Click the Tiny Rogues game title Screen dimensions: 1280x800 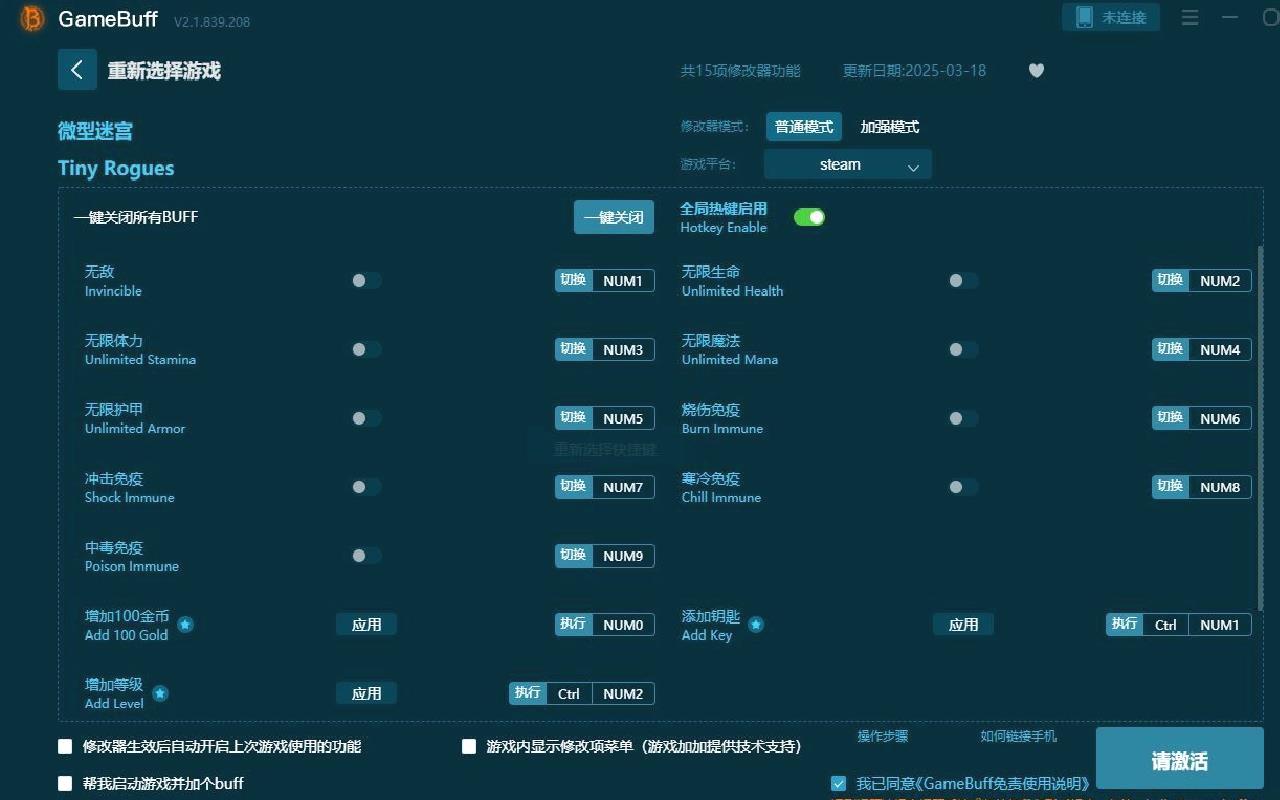[x=116, y=168]
